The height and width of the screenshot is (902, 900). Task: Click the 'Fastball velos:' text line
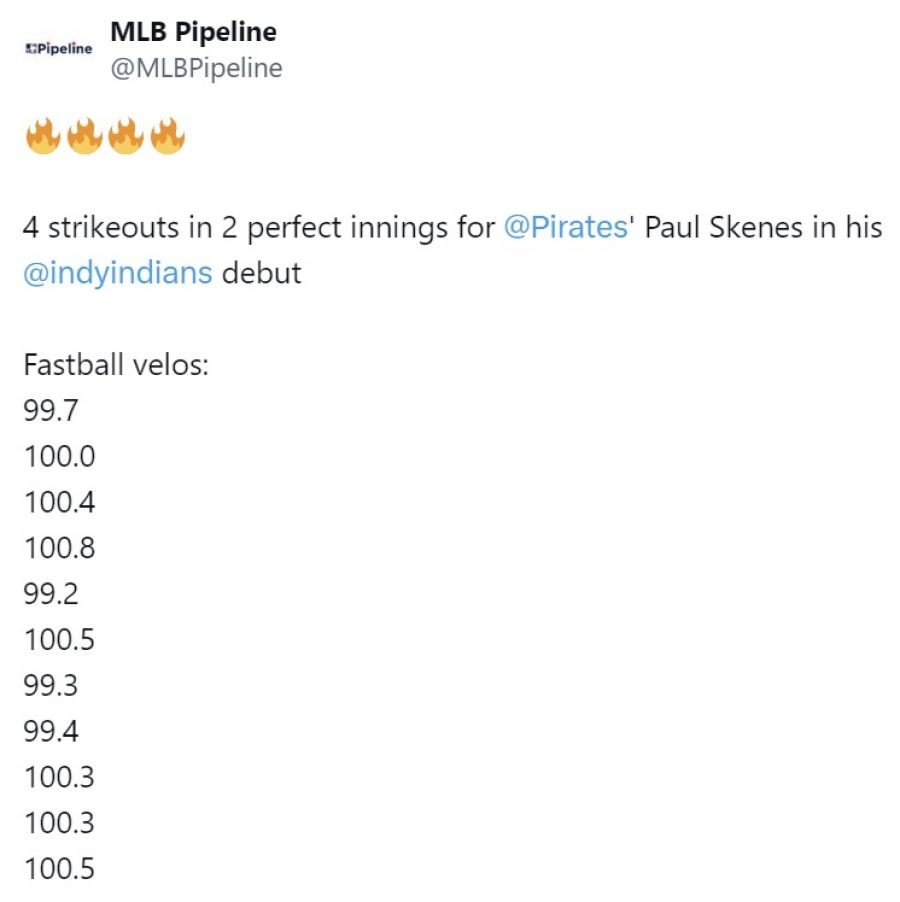pyautogui.click(x=116, y=364)
